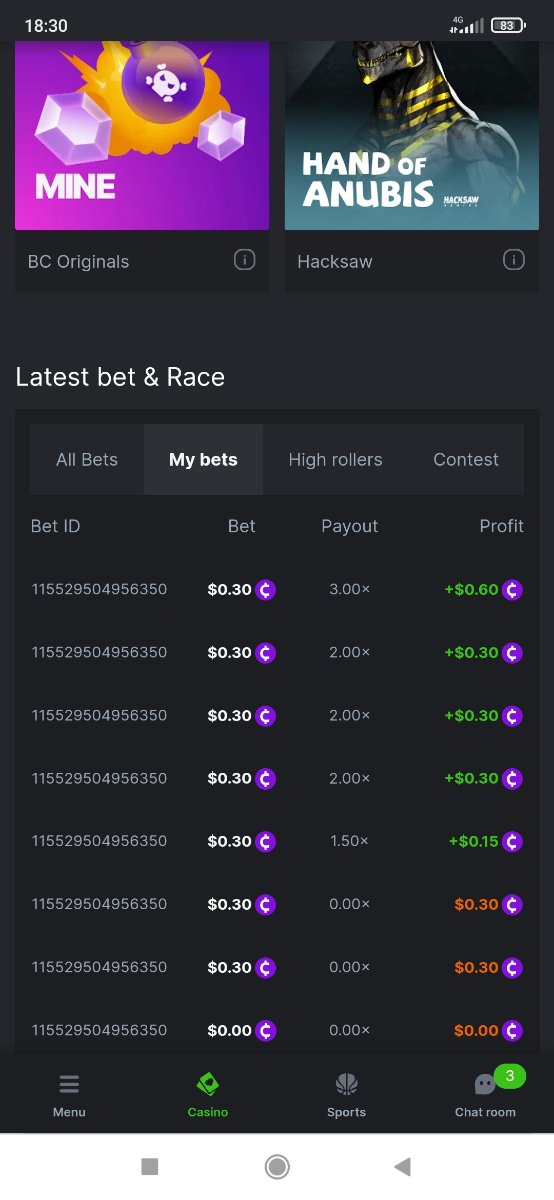The width and height of the screenshot is (554, 1200).
Task: Open the Contest tab
Action: (x=466, y=460)
